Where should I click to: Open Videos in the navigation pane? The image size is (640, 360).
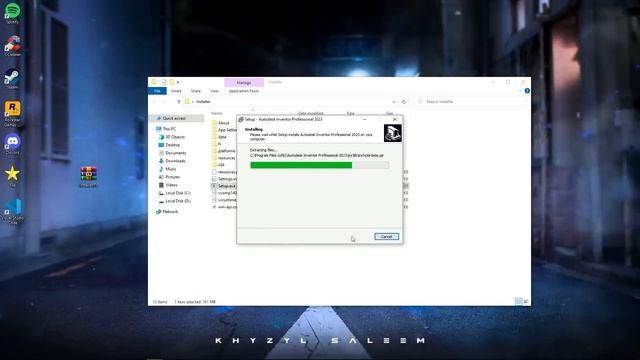pyautogui.click(x=168, y=185)
